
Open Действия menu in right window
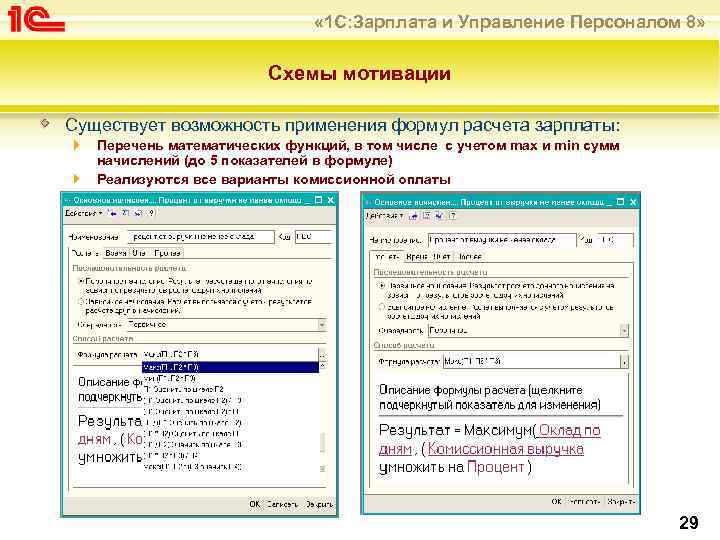click(384, 215)
